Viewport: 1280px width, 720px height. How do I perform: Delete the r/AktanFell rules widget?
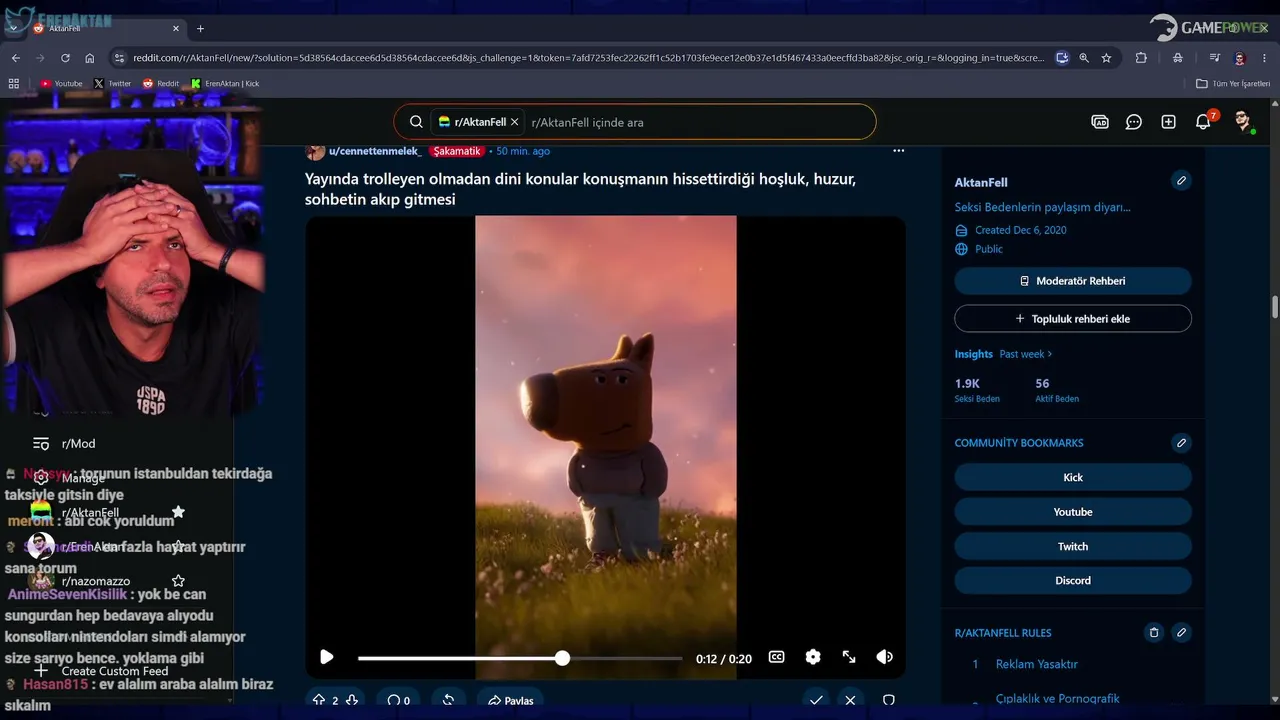(1154, 633)
